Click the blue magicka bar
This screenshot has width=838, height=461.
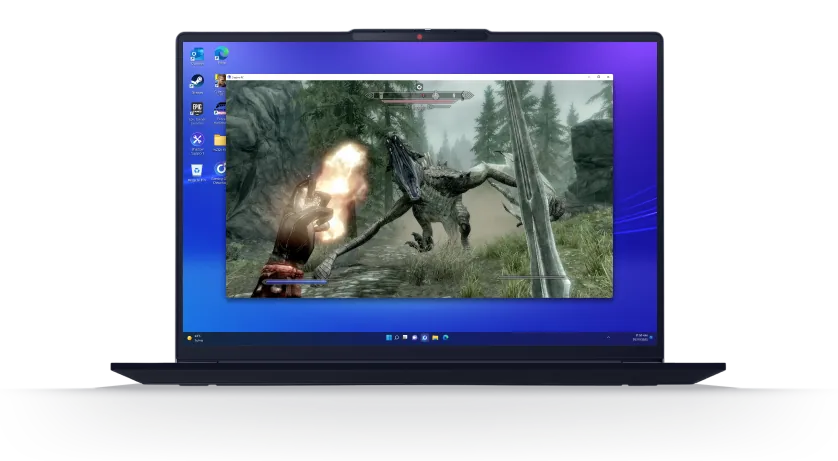(296, 282)
